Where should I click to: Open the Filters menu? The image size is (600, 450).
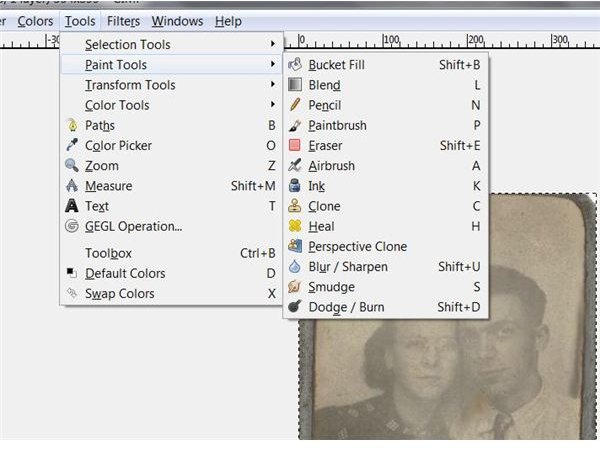click(123, 21)
